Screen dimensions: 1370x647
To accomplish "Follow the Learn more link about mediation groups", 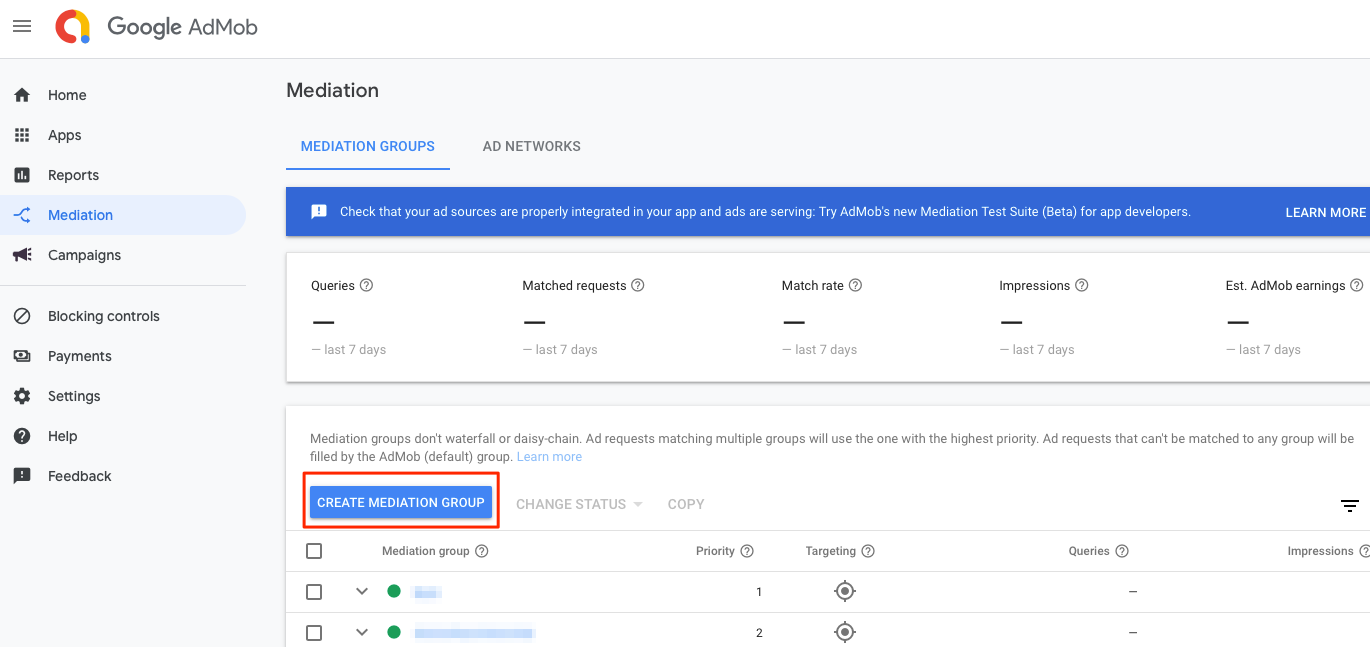I will pos(549,456).
